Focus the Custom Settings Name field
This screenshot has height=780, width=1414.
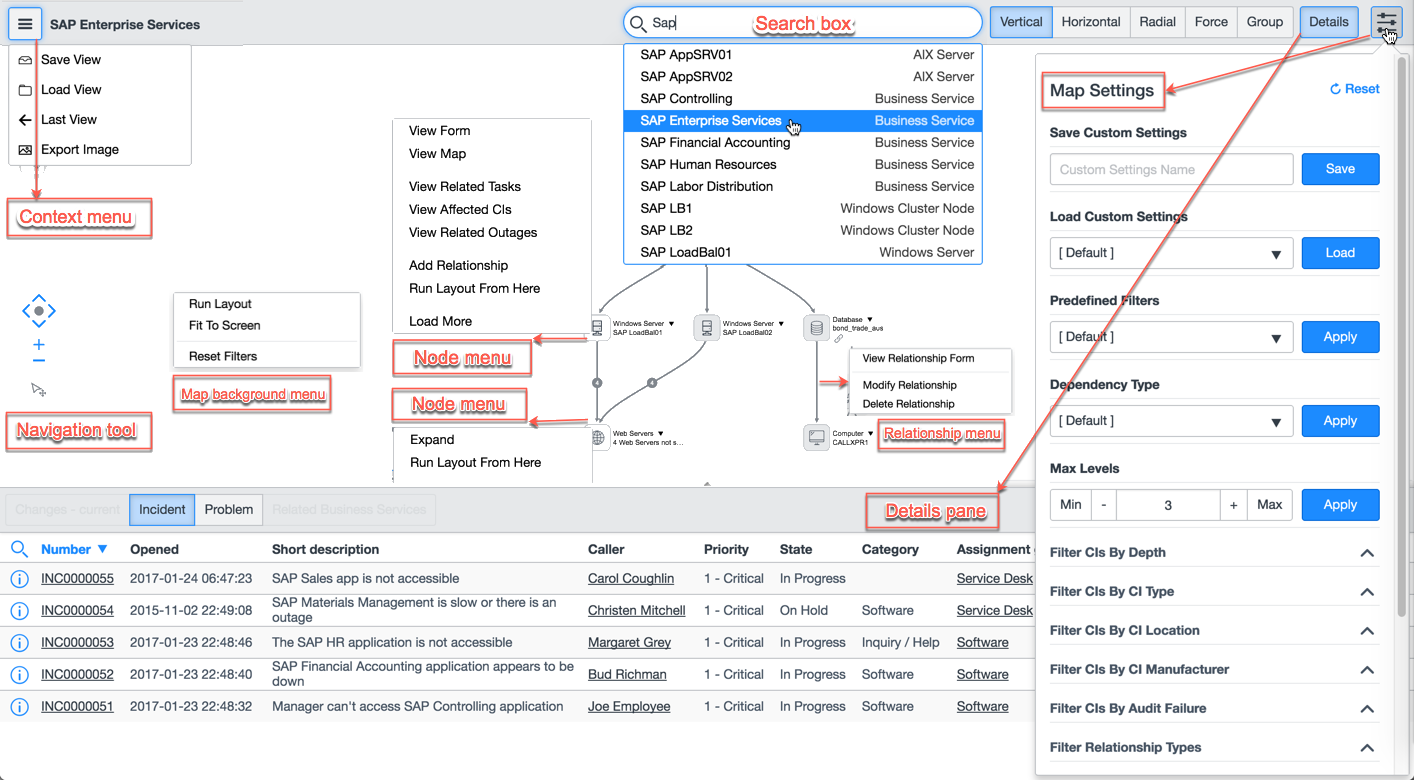pos(1171,169)
